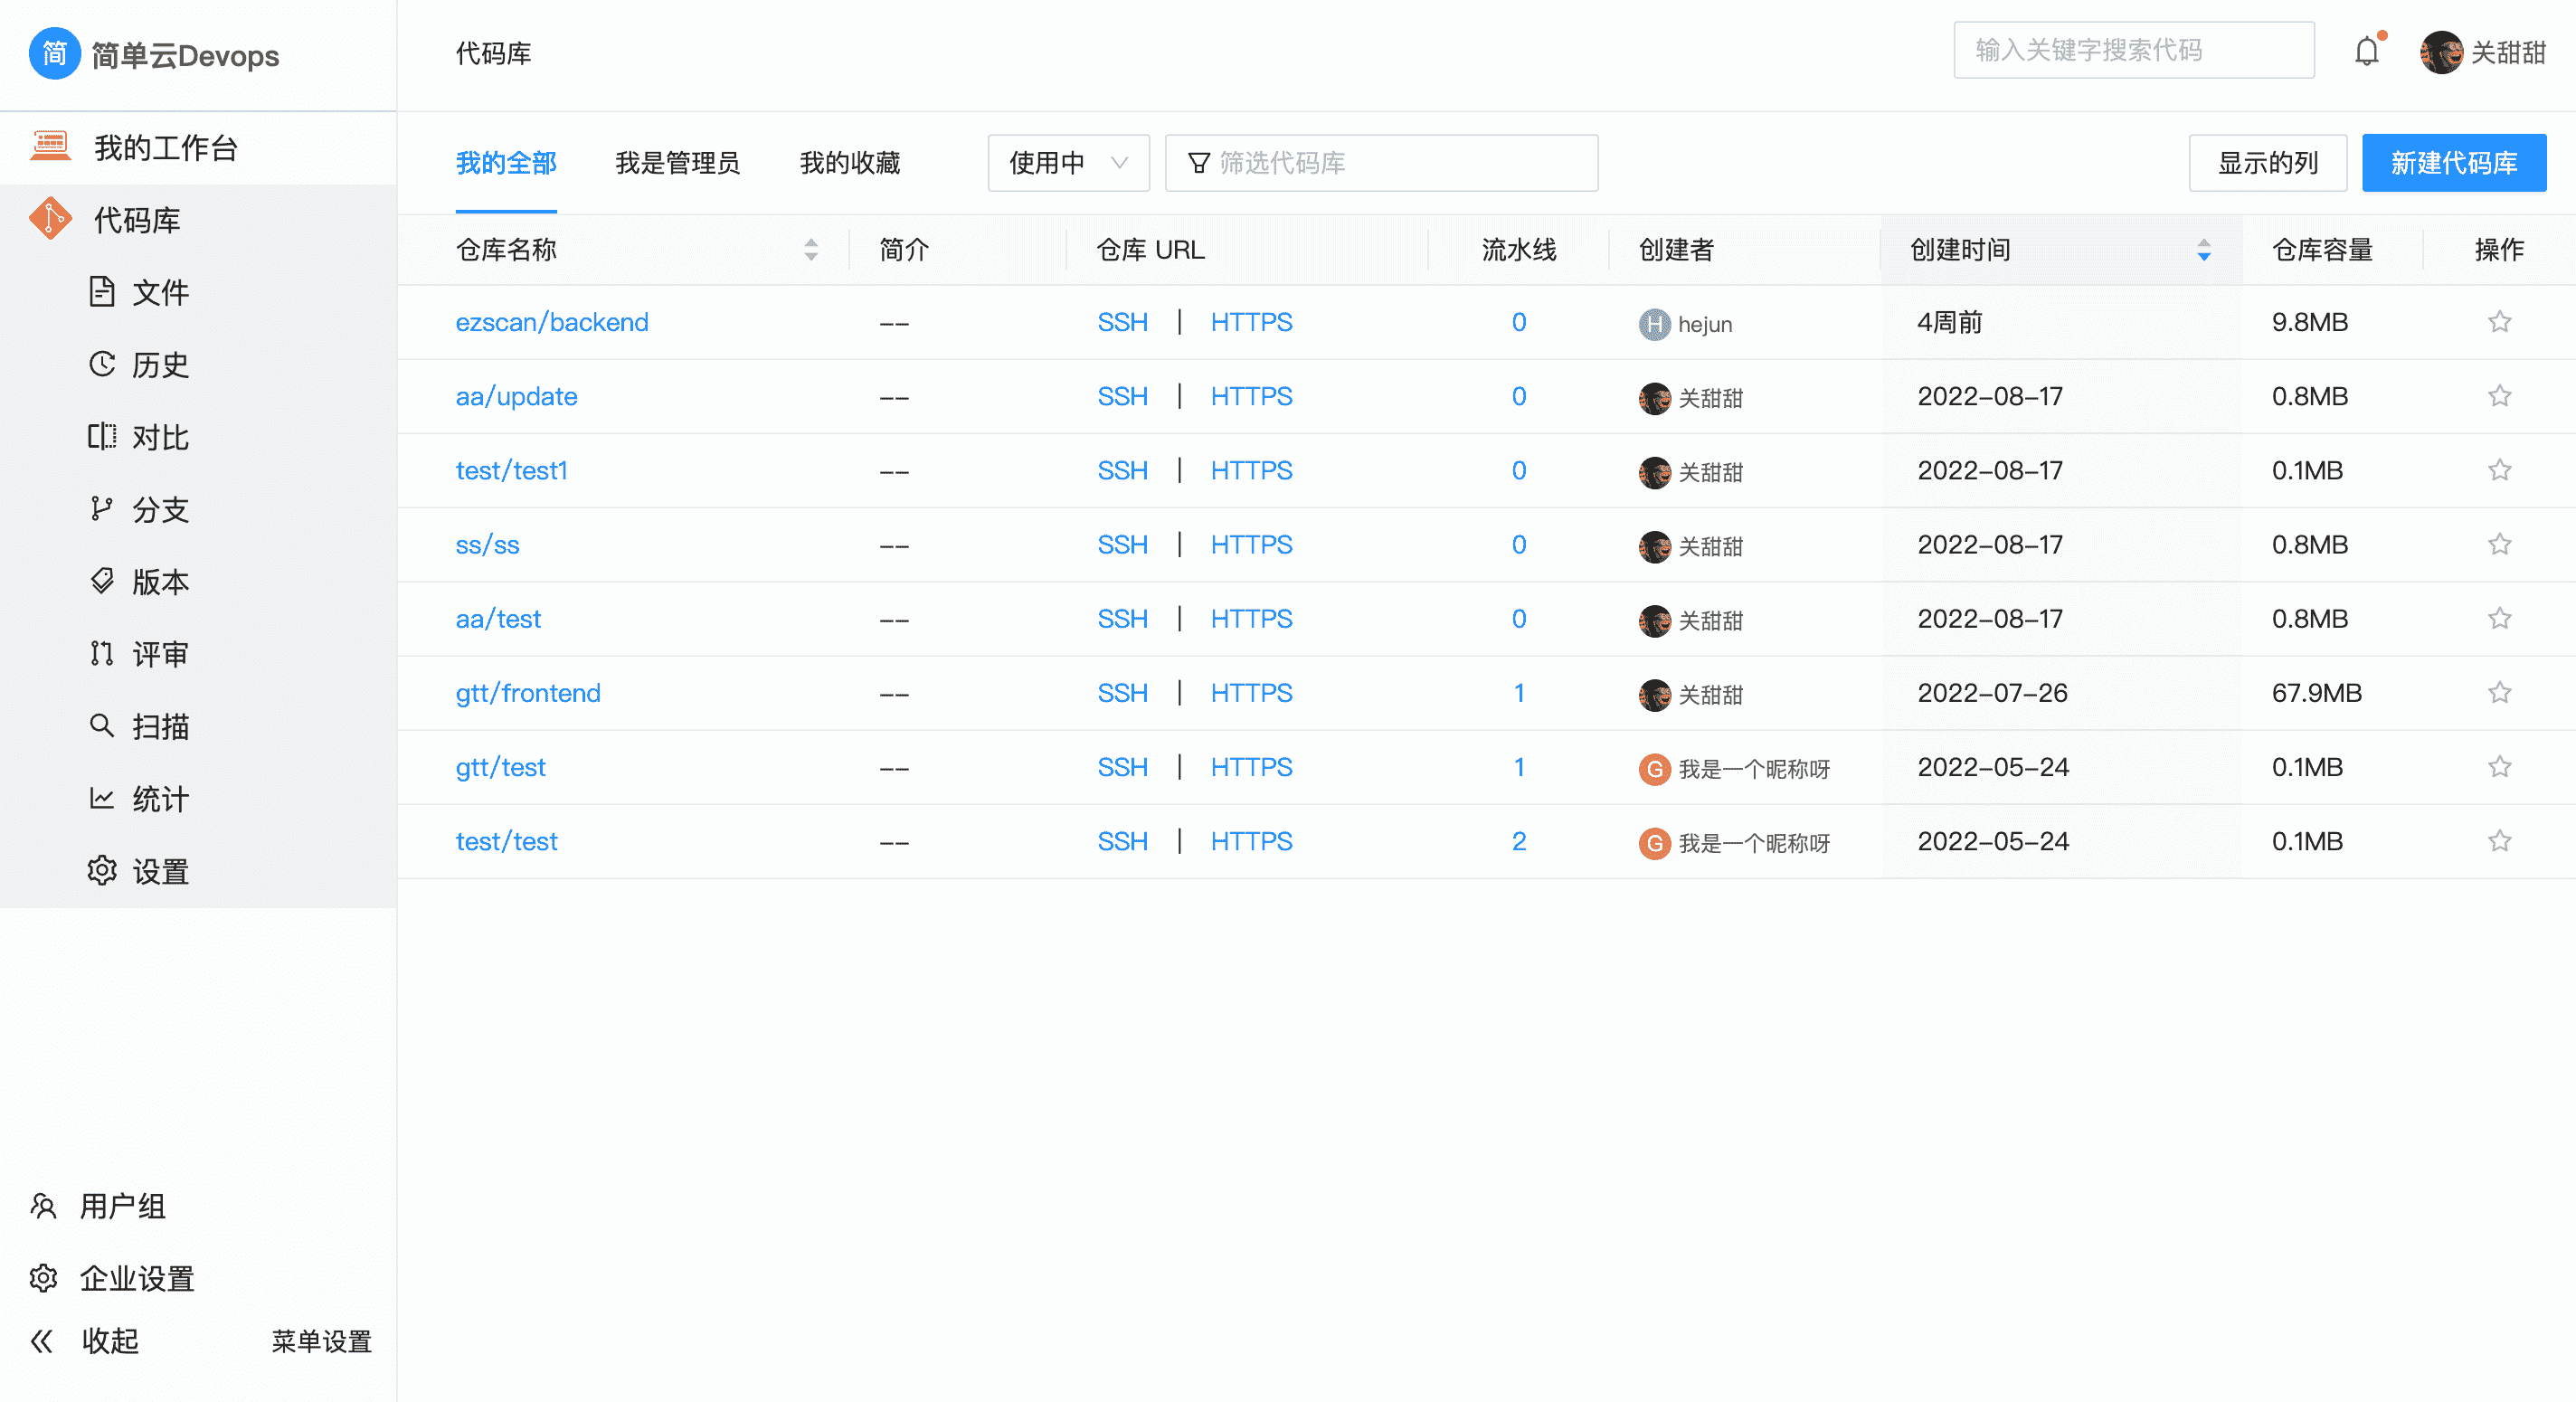Viewport: 2576px width, 1402px height.
Task: Click the 版本 tag icon
Action: 101,581
